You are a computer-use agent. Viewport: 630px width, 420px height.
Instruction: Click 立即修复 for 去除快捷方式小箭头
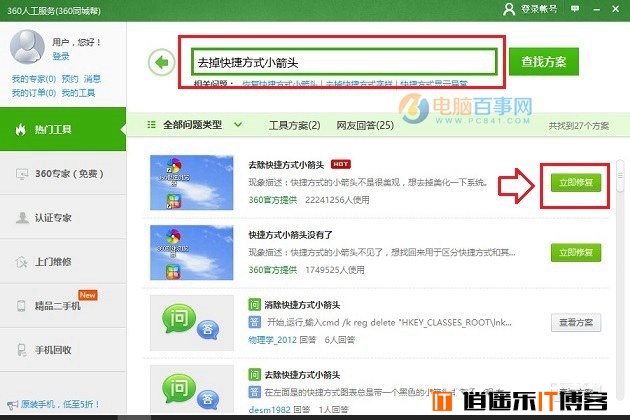[576, 182]
